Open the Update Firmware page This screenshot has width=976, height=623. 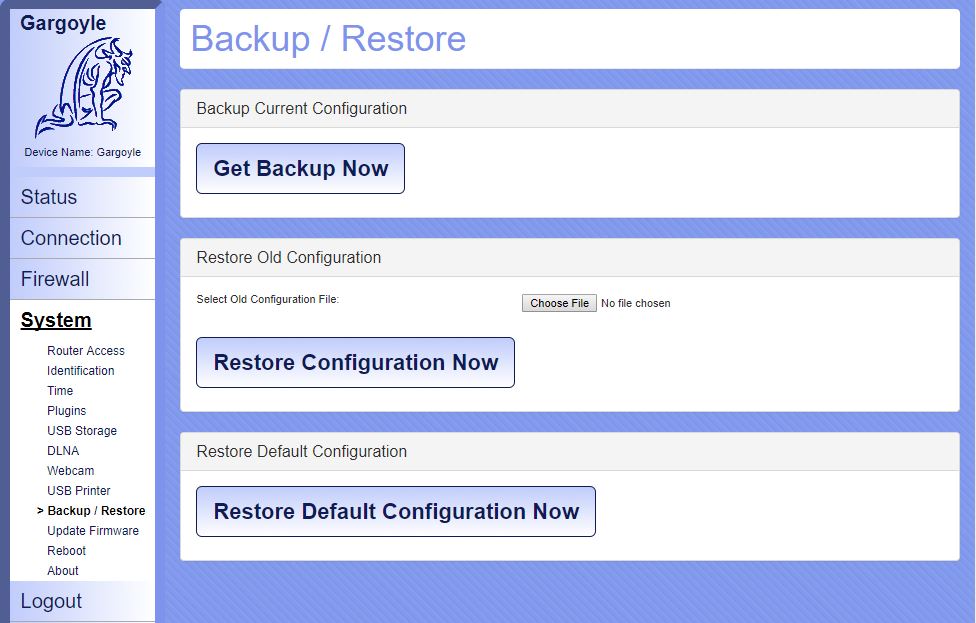(93, 531)
